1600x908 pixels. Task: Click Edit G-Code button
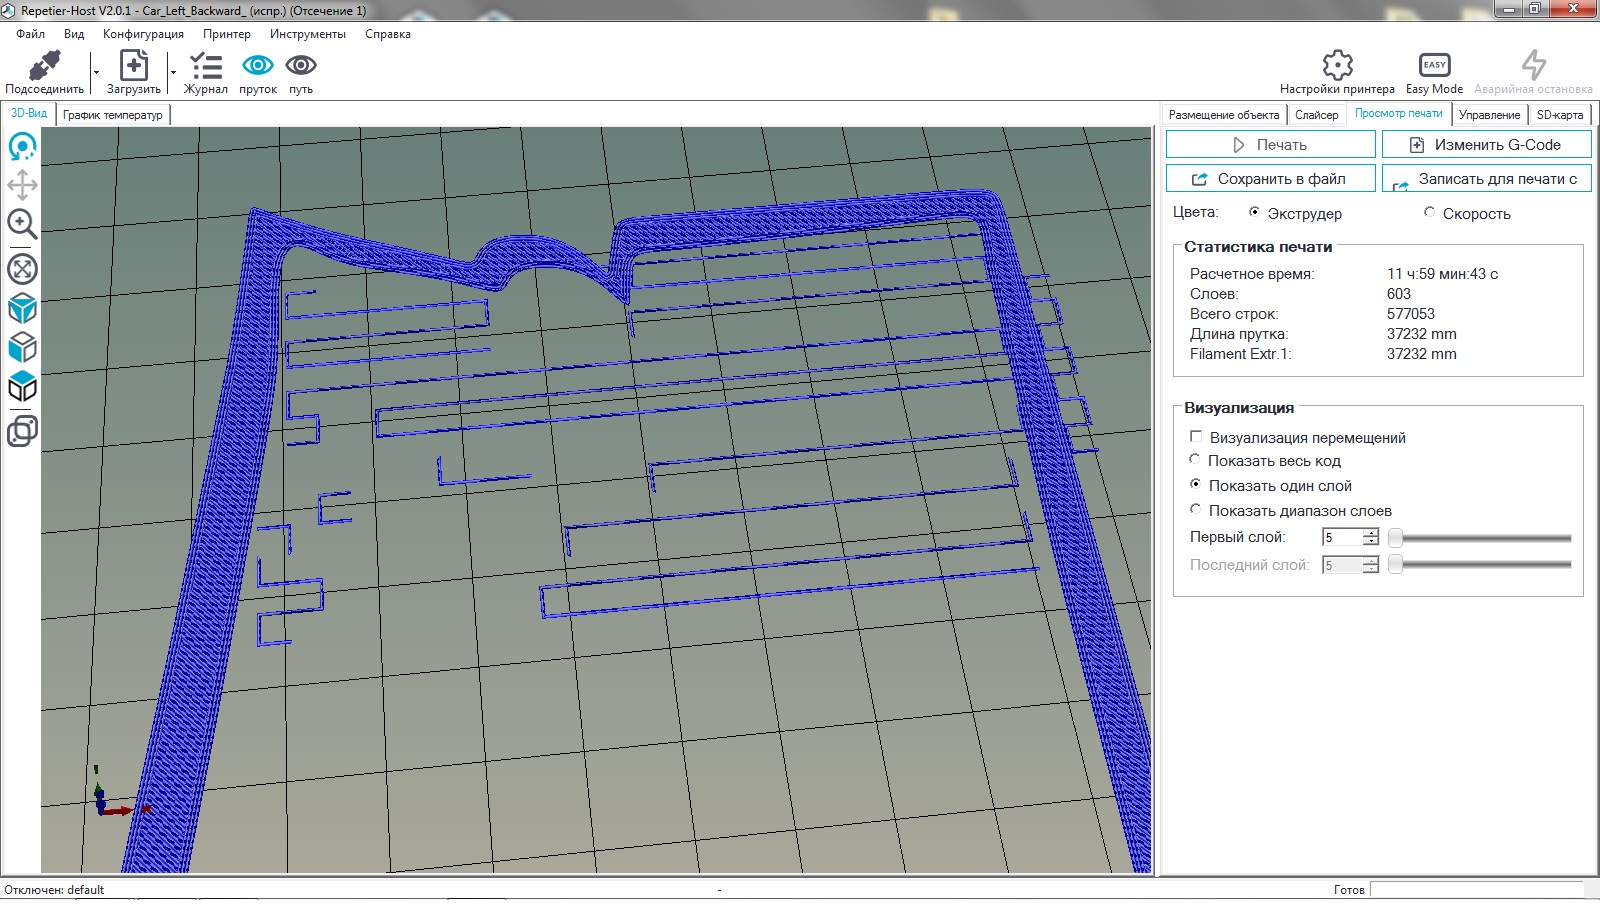coord(1486,145)
